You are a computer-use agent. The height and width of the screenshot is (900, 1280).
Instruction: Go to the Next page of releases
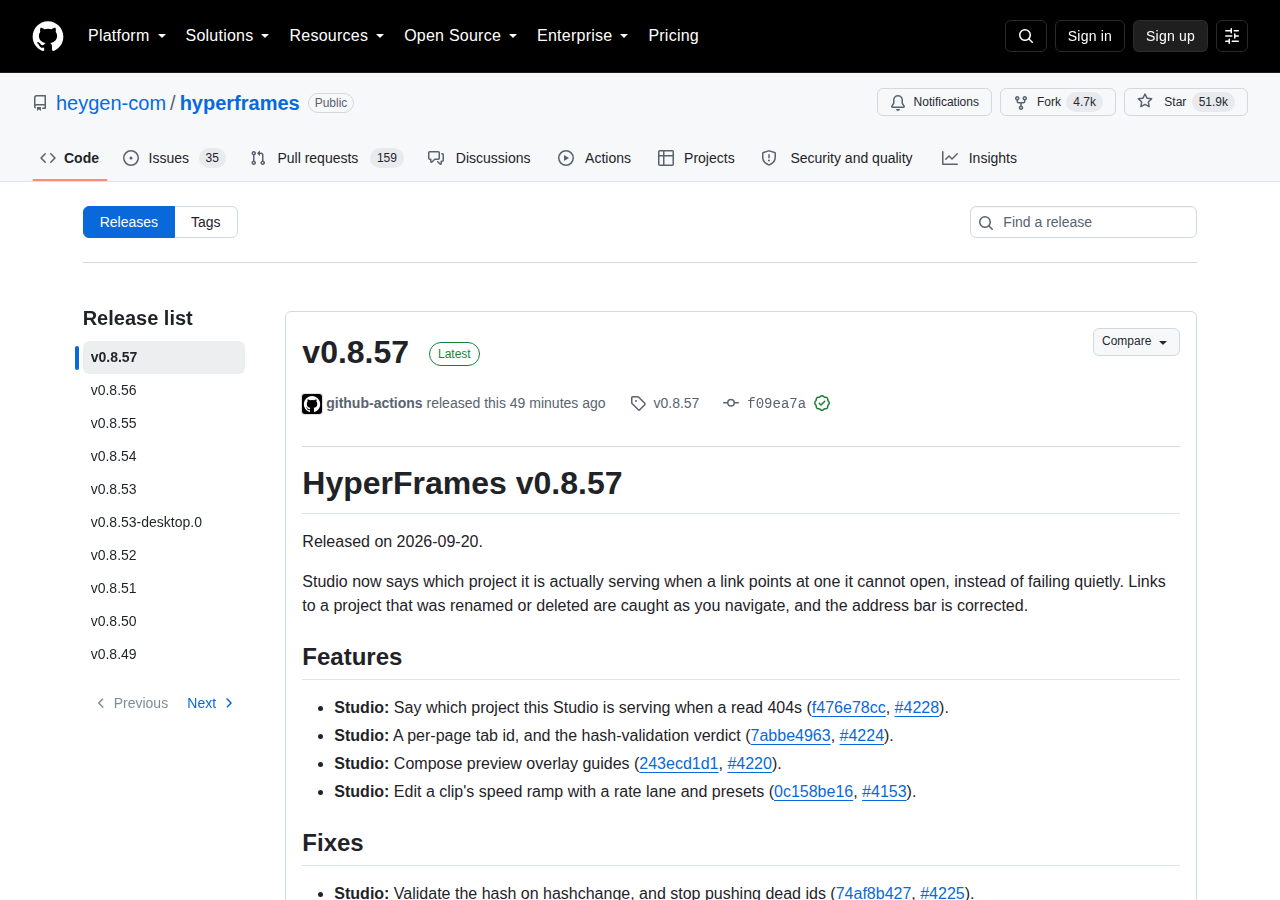click(x=211, y=703)
